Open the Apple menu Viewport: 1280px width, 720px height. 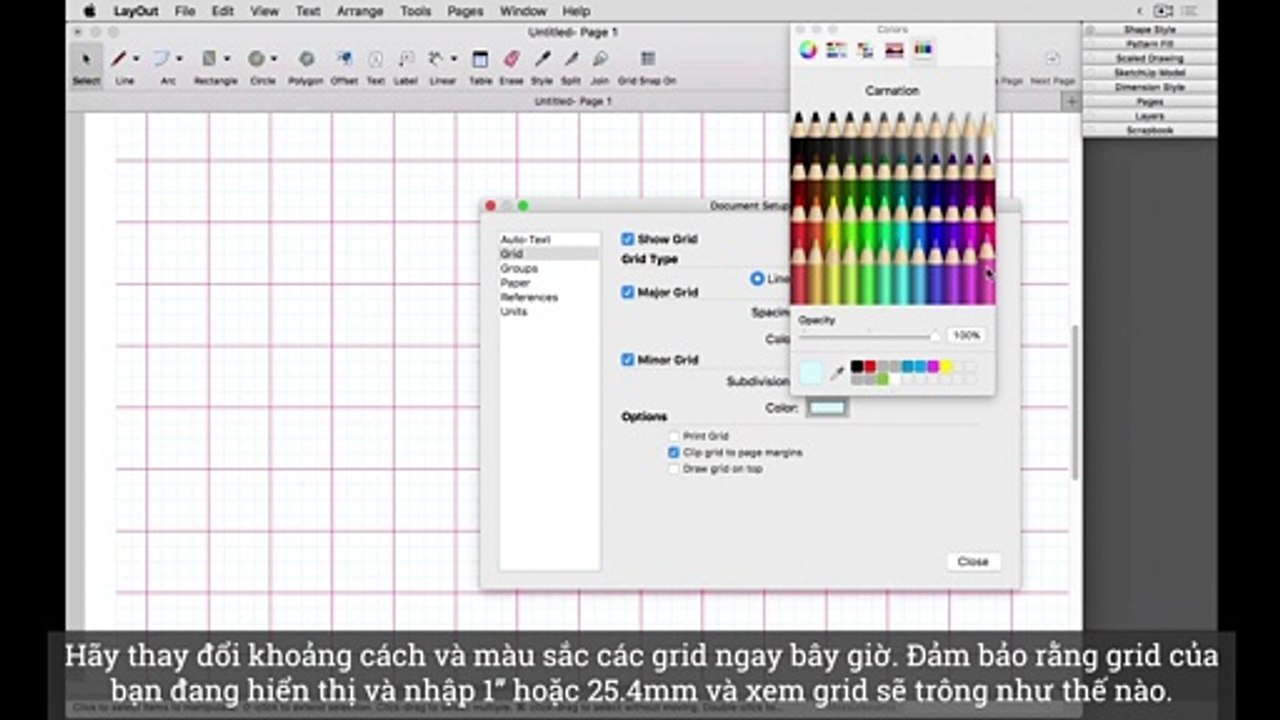tap(89, 11)
